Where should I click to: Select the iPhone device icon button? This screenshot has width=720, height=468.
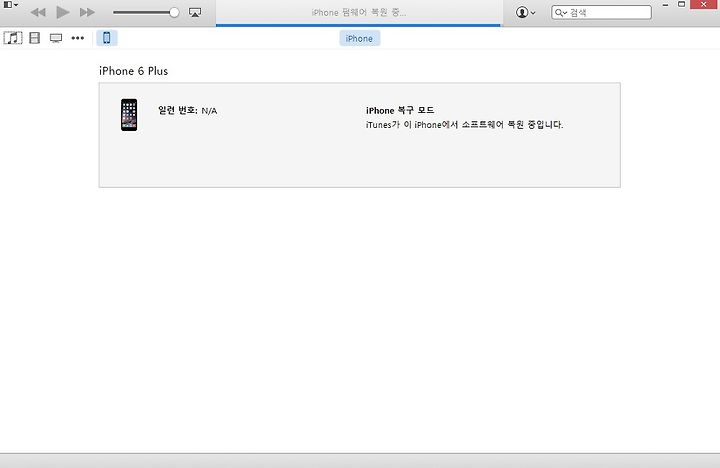pyautogui.click(x=107, y=38)
